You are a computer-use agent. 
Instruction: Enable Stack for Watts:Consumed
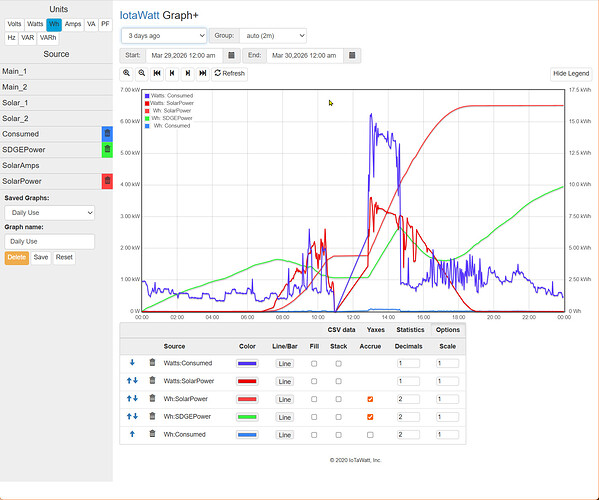338,364
